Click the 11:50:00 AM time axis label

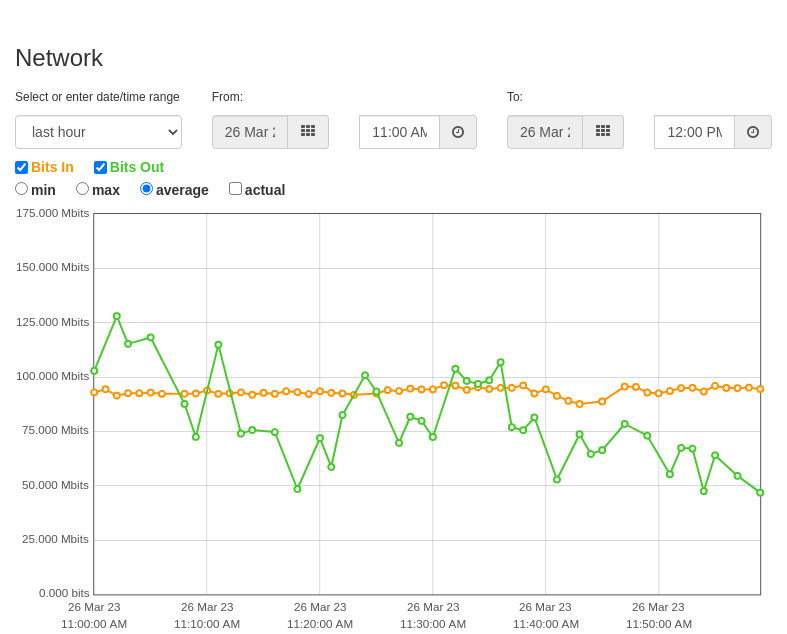coord(659,624)
